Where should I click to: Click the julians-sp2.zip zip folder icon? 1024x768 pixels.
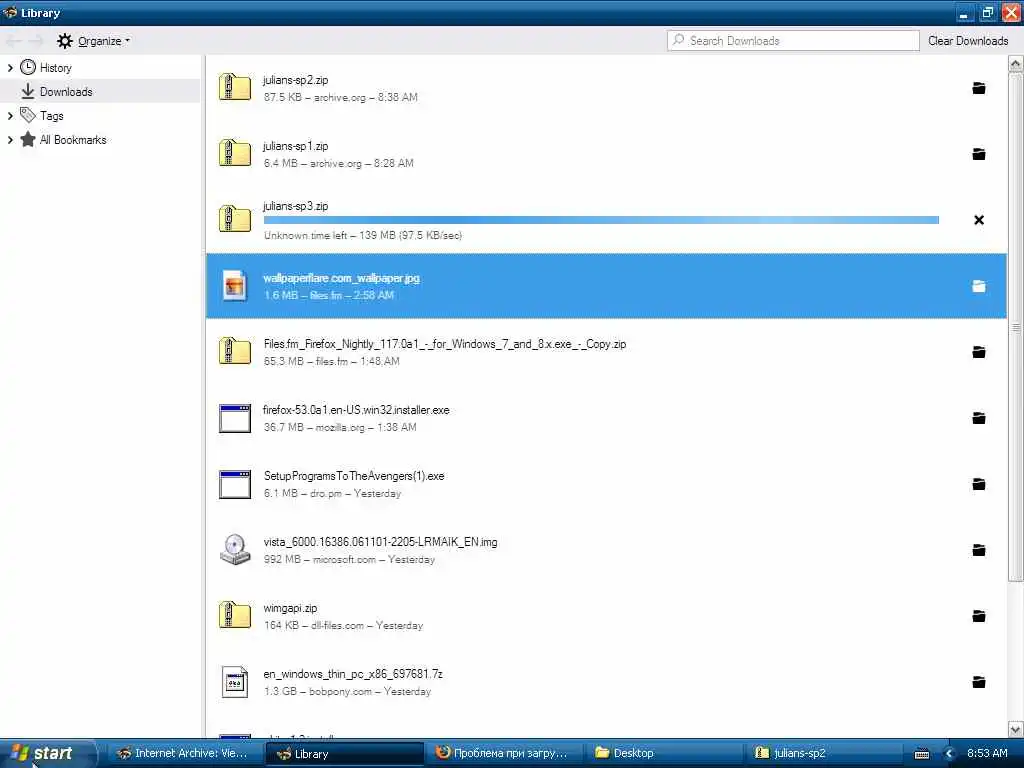tap(234, 87)
